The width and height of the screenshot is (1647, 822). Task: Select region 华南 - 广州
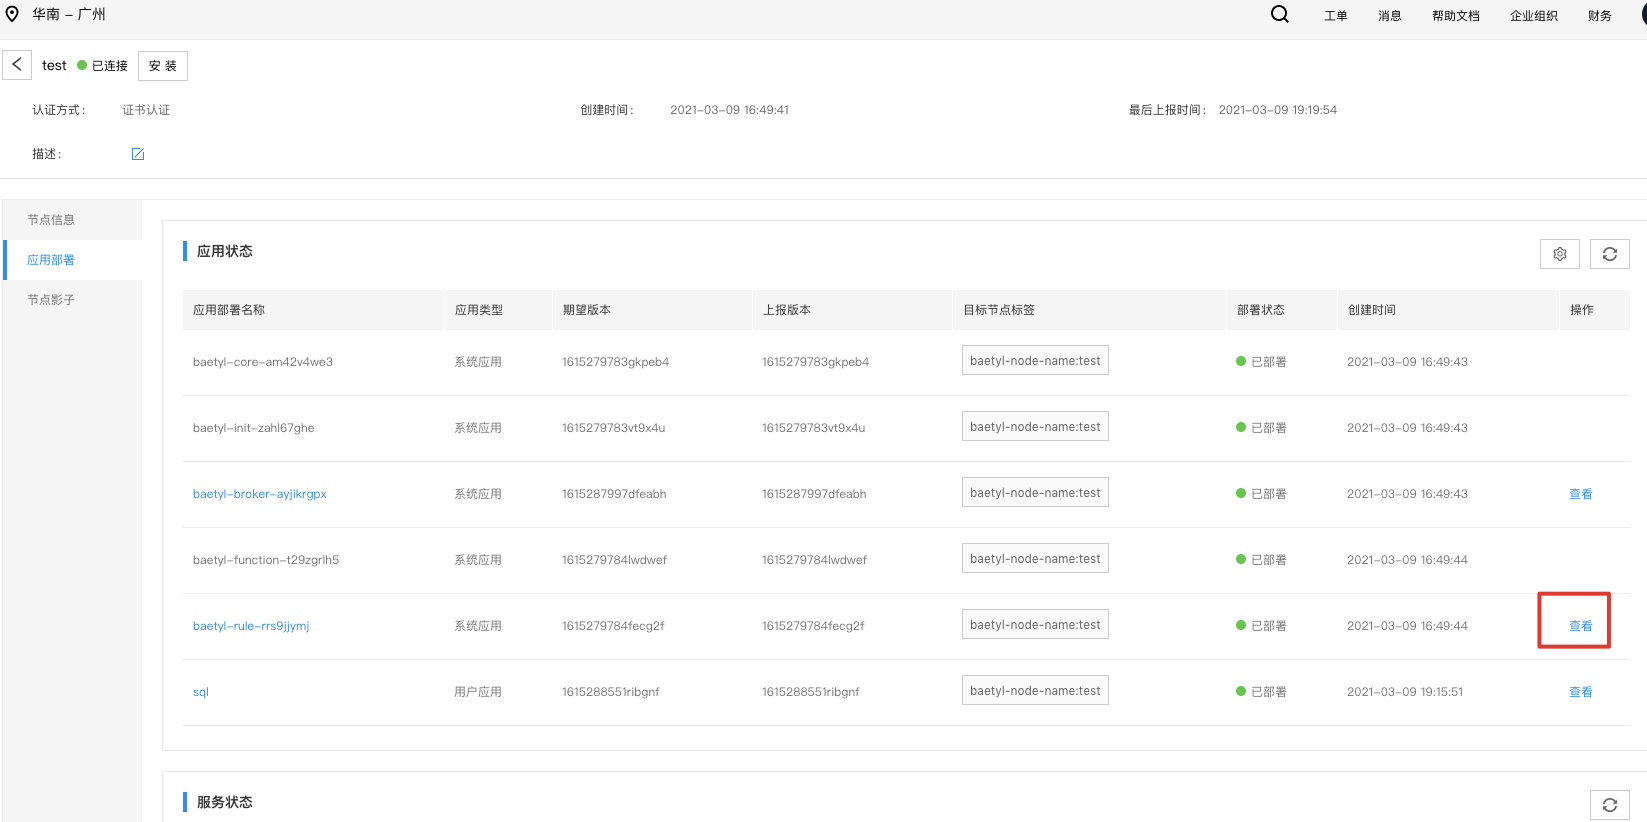(68, 14)
